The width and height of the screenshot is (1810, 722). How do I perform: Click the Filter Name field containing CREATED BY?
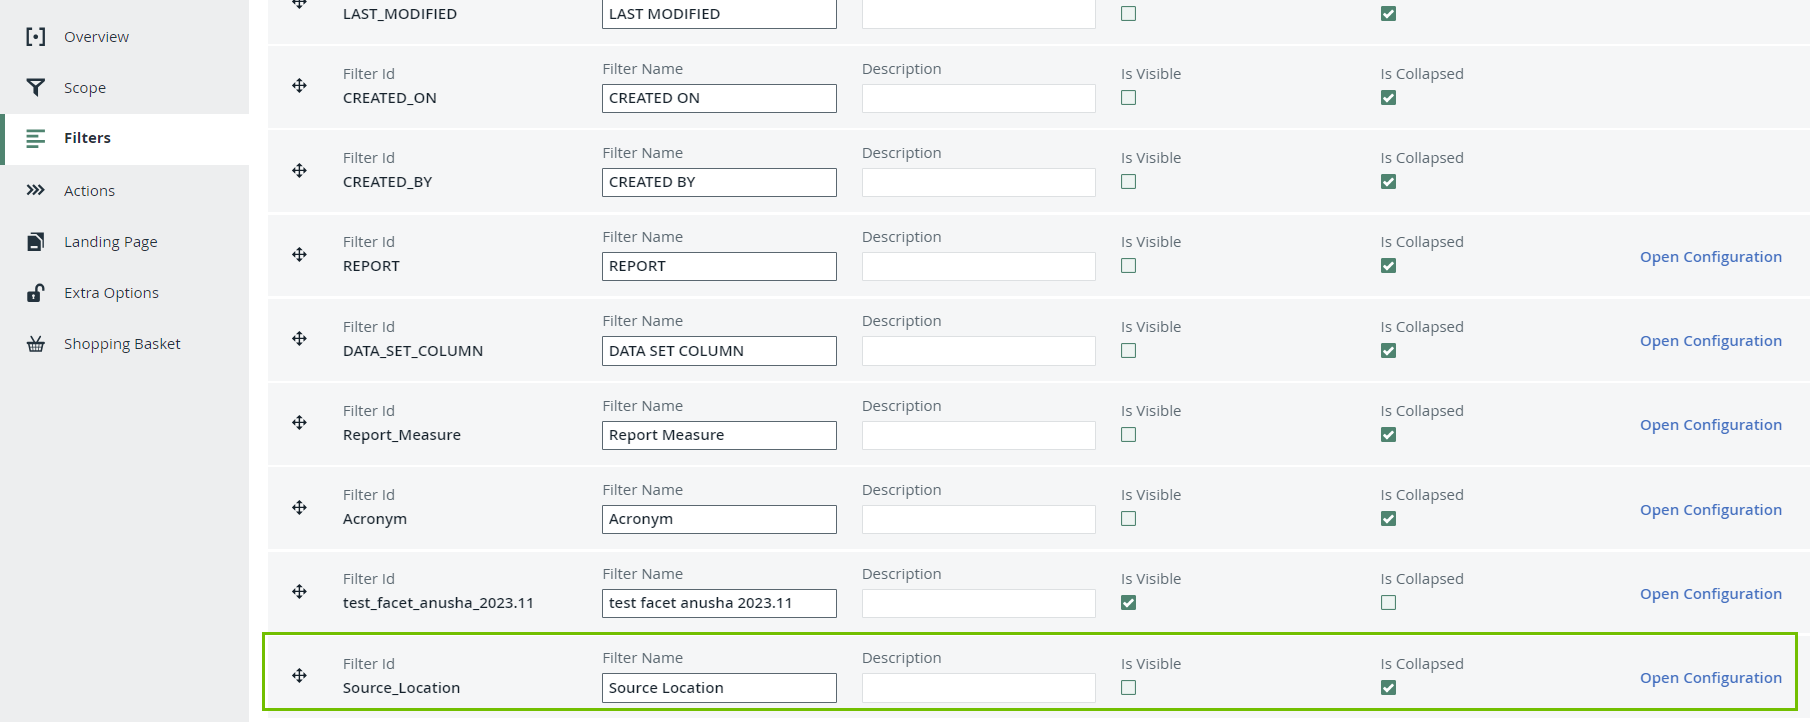click(719, 182)
